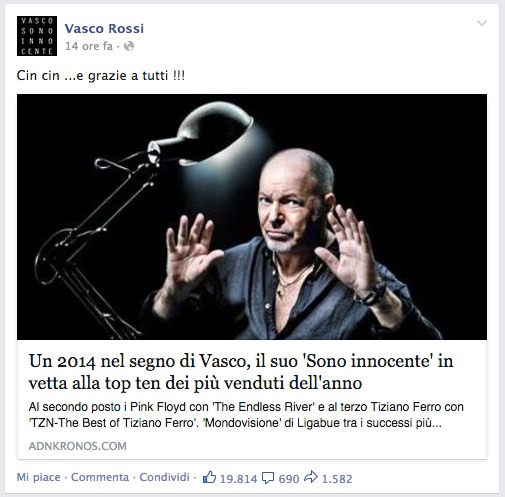The height and width of the screenshot is (497, 505).
Task: Visit the ADNKRONOS.COM source link
Action: pyautogui.click(x=77, y=446)
